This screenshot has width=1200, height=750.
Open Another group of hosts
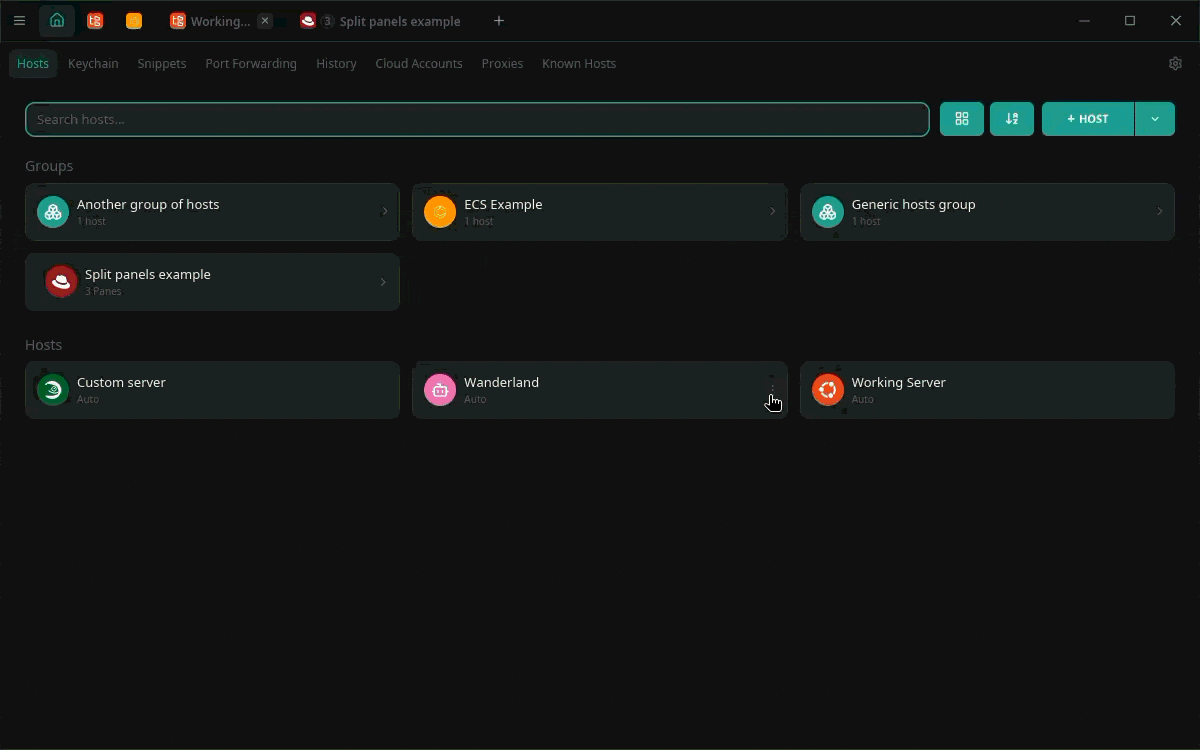point(212,212)
